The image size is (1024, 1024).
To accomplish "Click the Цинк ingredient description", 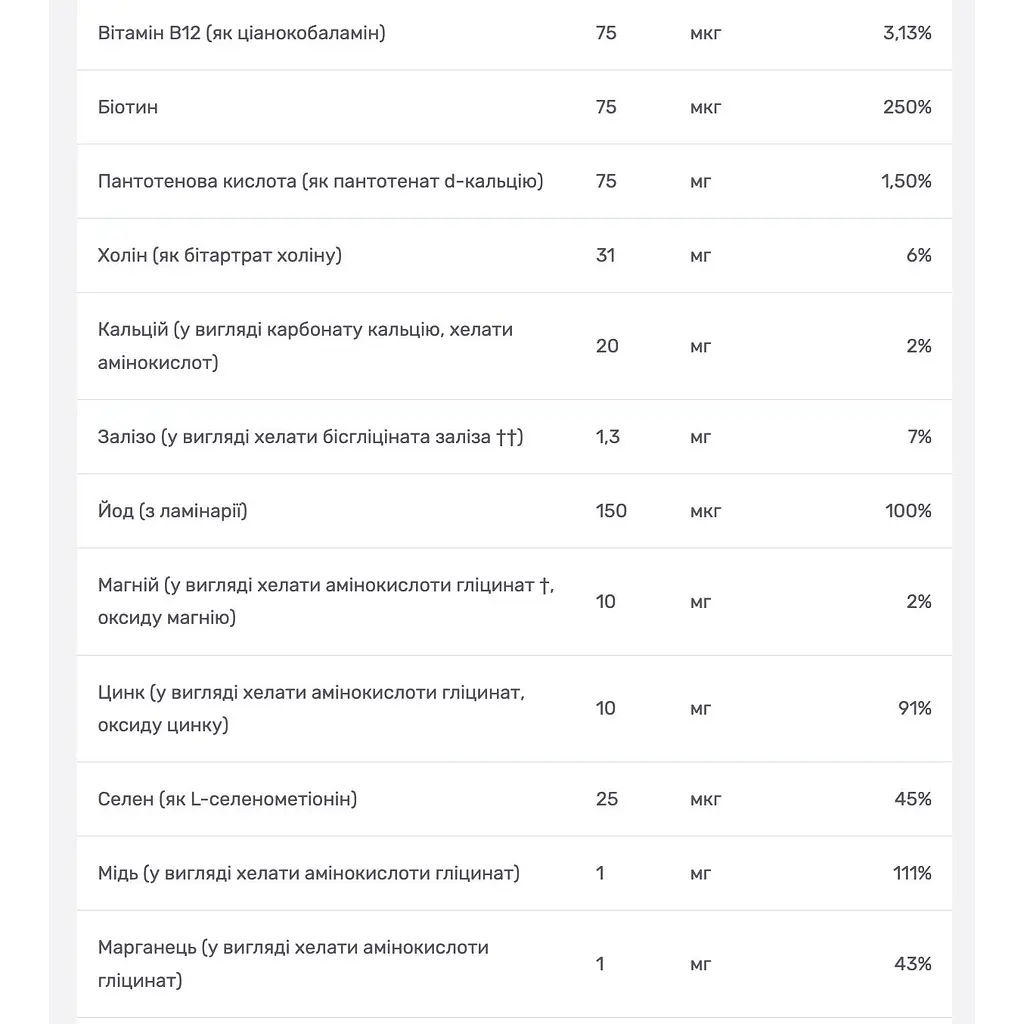I will pos(311,709).
